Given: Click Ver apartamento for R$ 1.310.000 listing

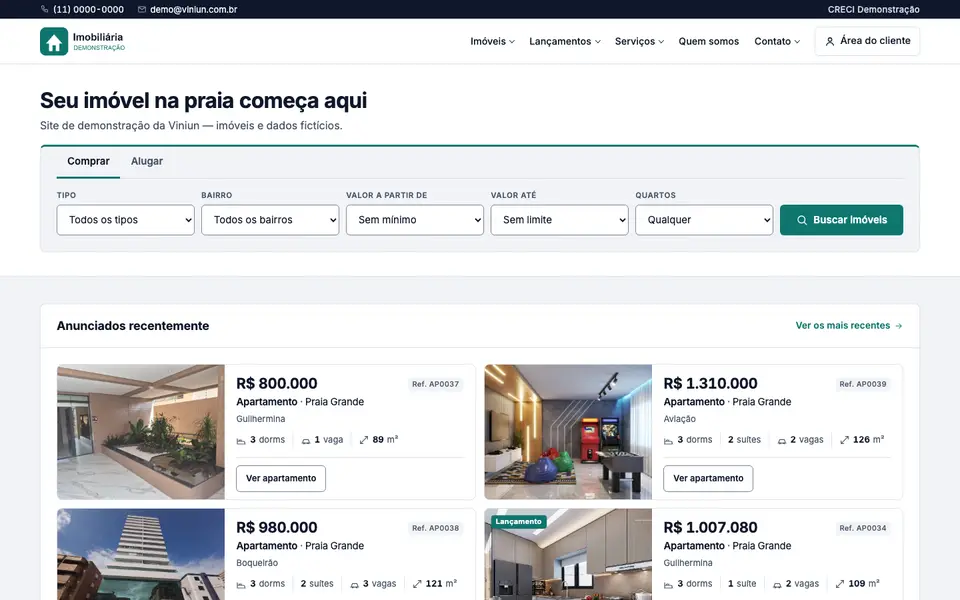Looking at the screenshot, I should tap(708, 478).
